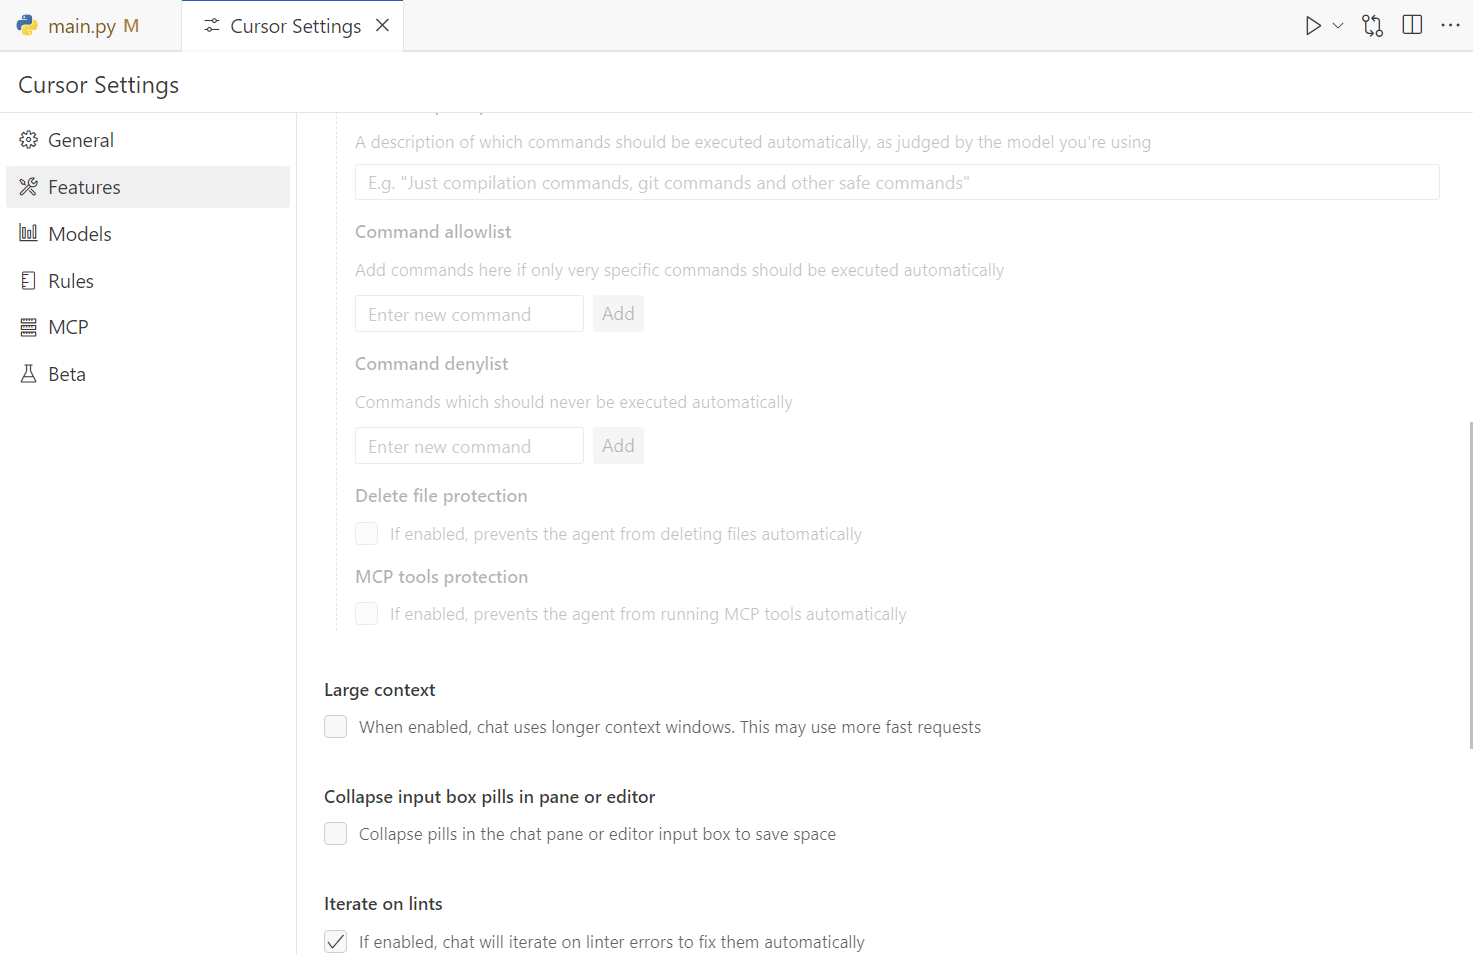This screenshot has width=1473, height=955.
Task: Open the General settings section
Action: point(81,140)
